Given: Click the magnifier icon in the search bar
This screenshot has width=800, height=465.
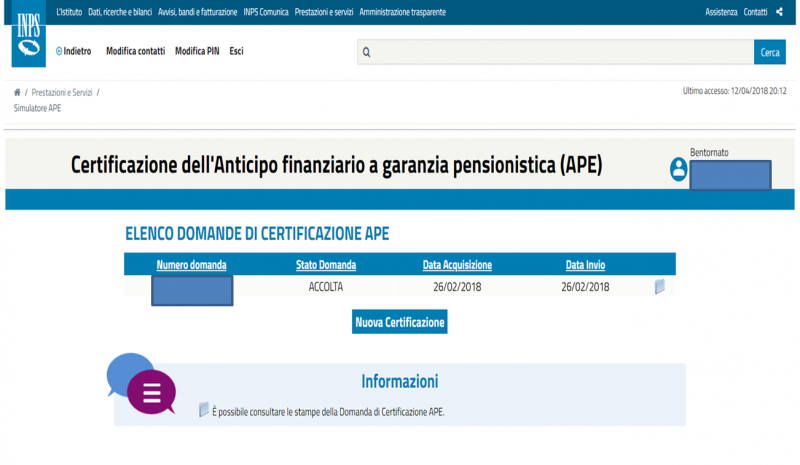Looking at the screenshot, I should [367, 52].
